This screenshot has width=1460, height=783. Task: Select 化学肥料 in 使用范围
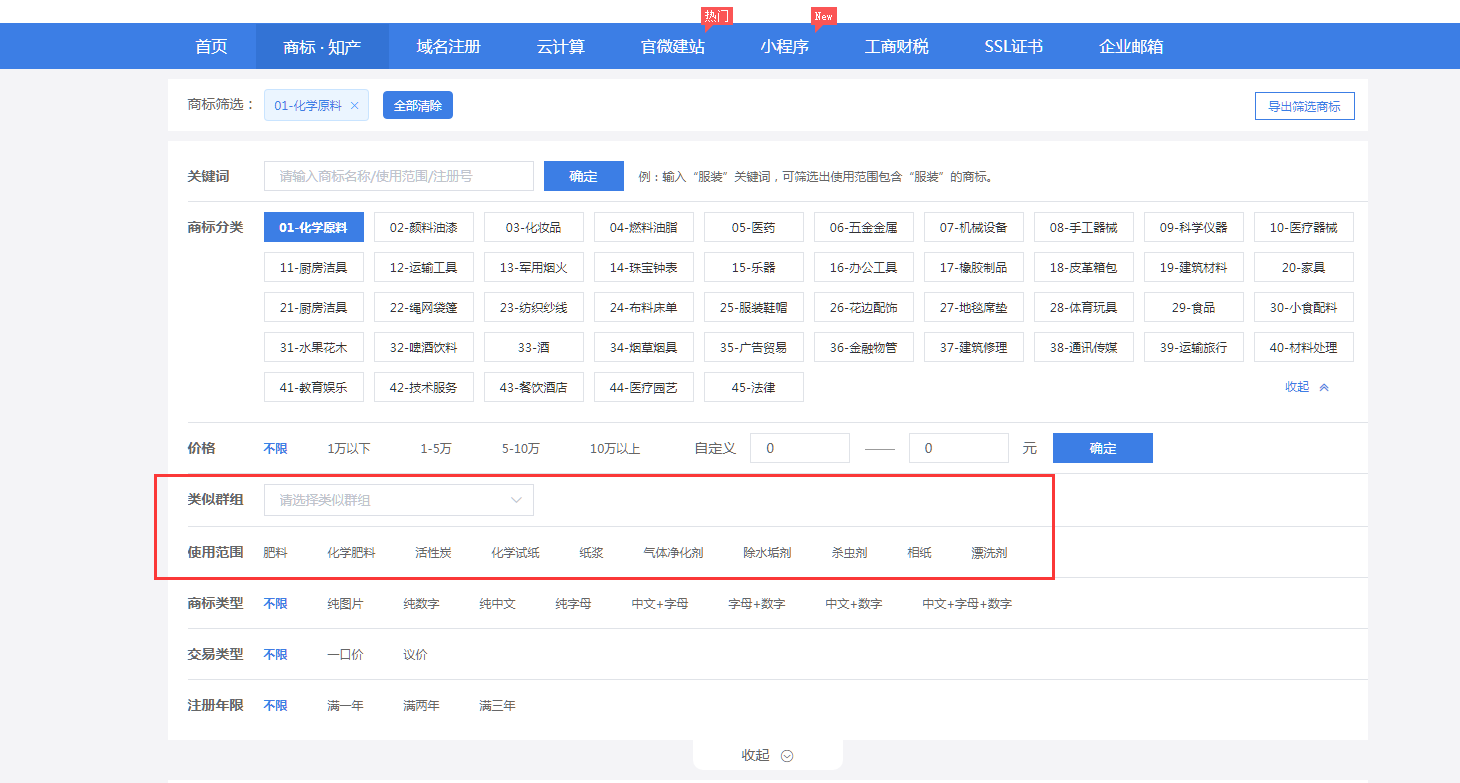point(351,552)
